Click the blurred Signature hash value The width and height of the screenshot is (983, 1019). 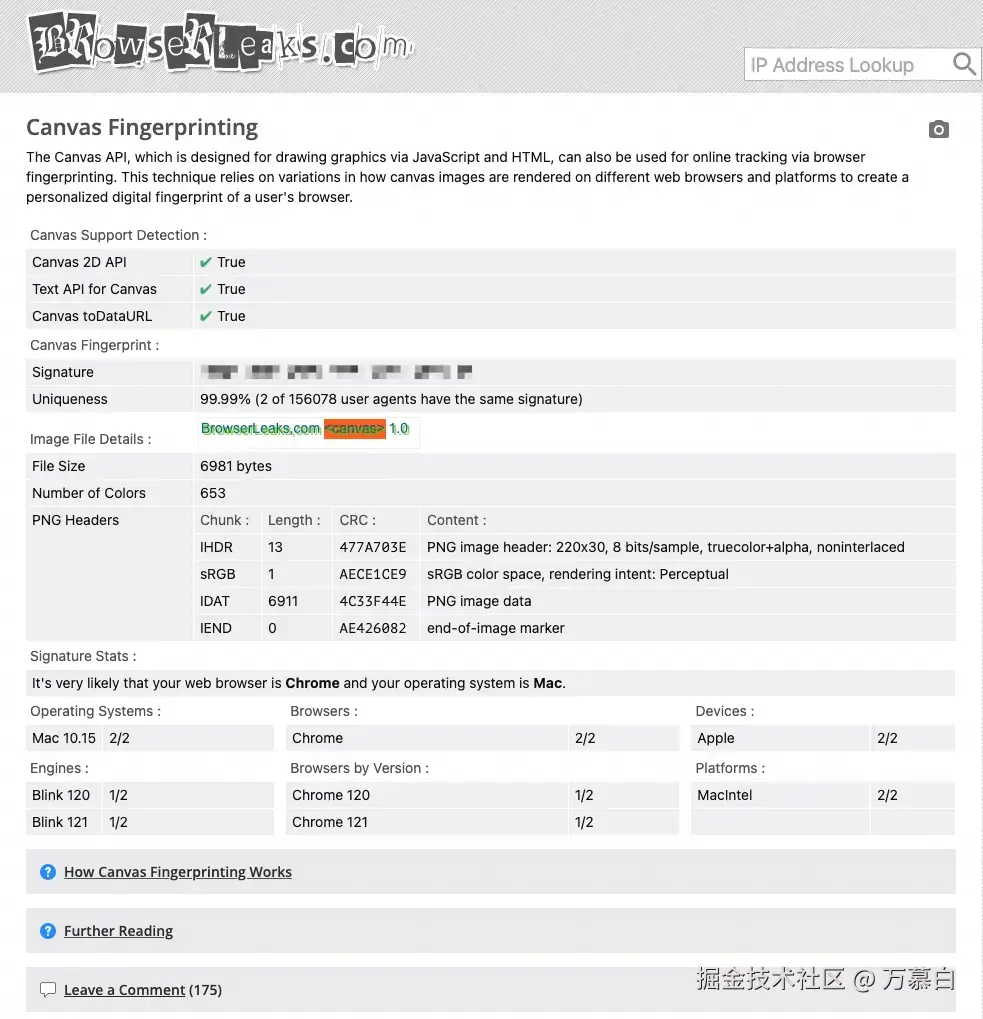pos(336,372)
